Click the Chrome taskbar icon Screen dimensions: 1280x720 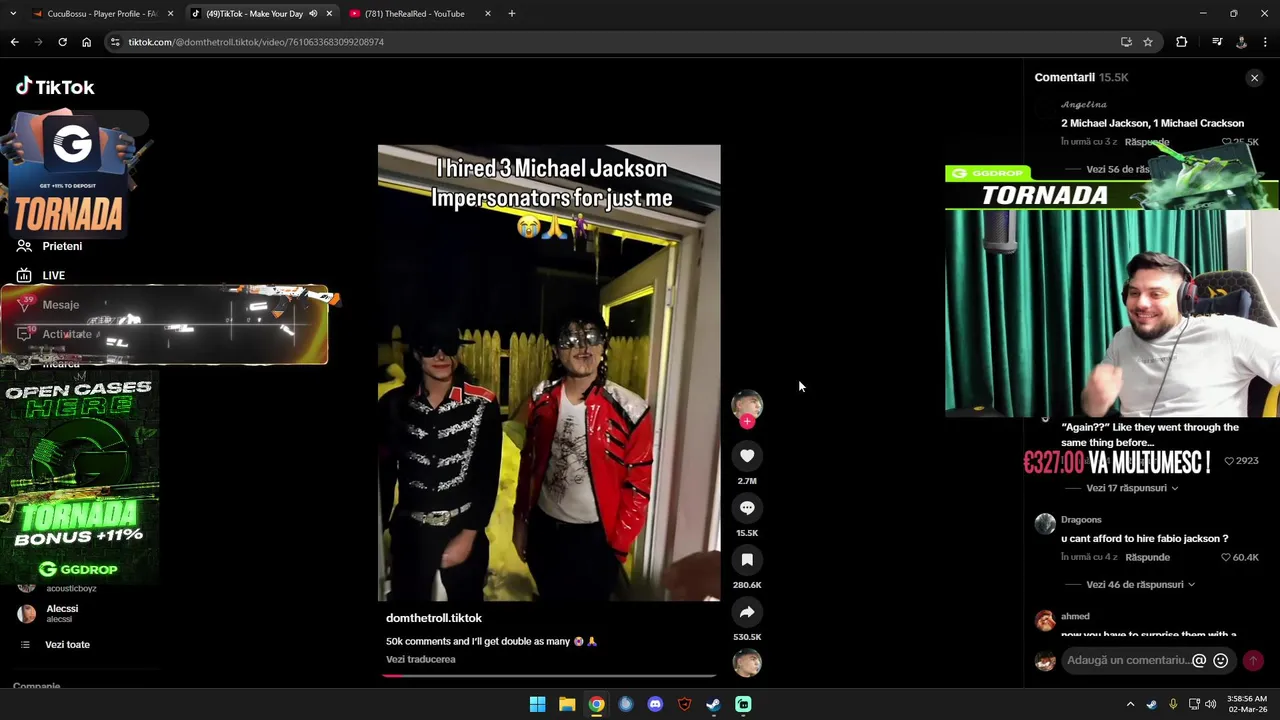[x=596, y=704]
